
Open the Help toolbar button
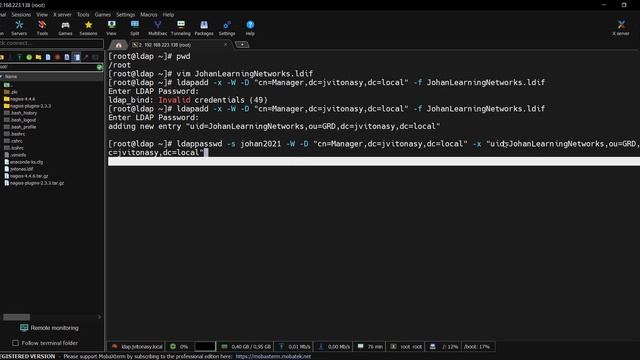(x=250, y=28)
